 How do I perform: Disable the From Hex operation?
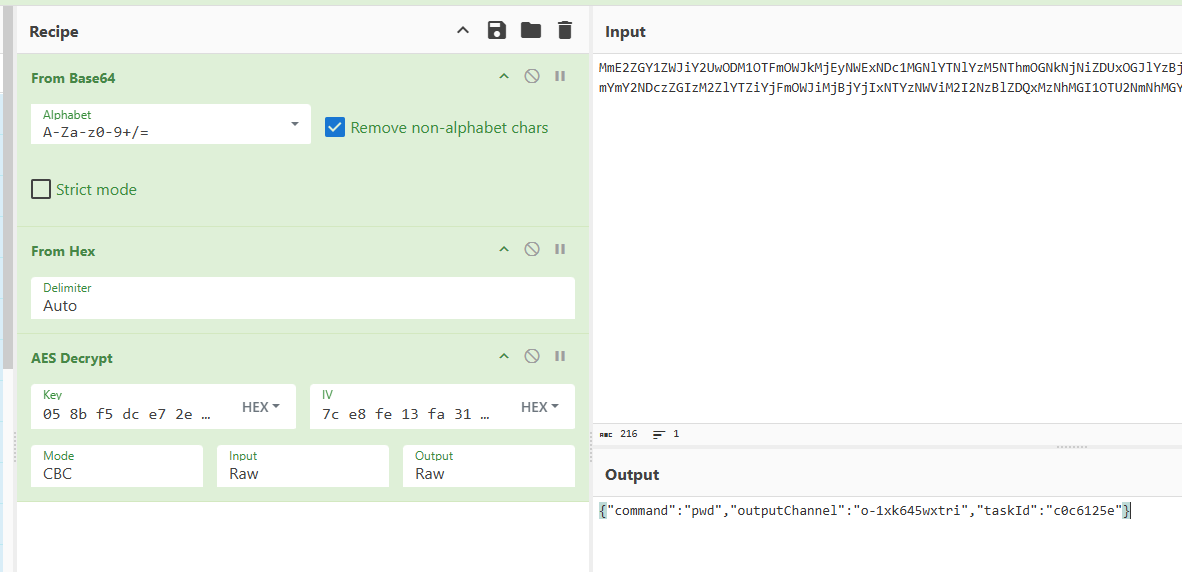pos(532,250)
